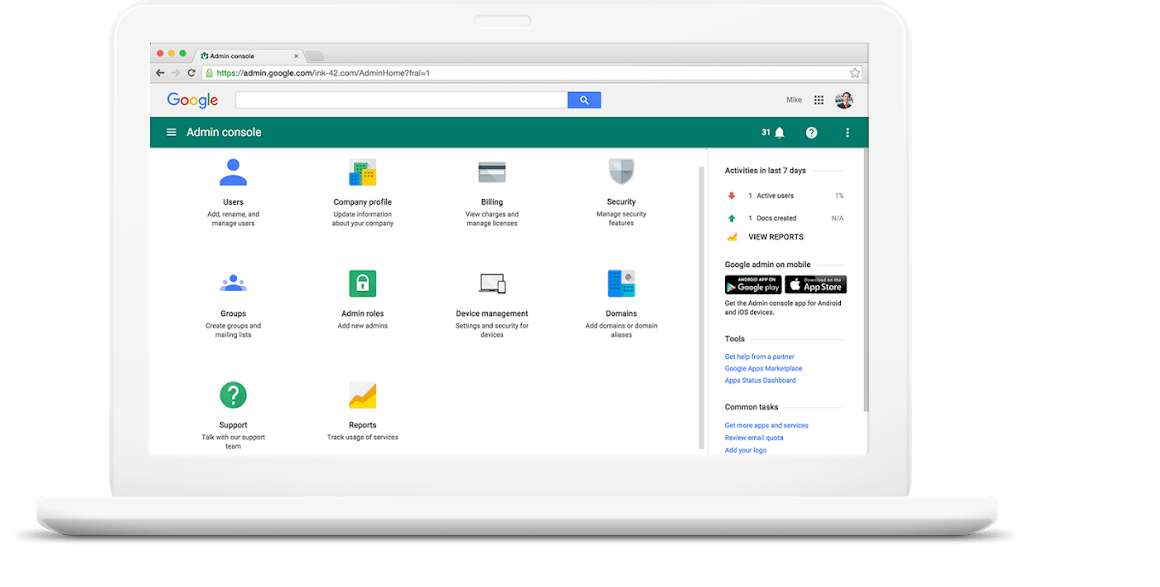
Task: Open the Admin roles lock icon
Action: pyautogui.click(x=362, y=283)
